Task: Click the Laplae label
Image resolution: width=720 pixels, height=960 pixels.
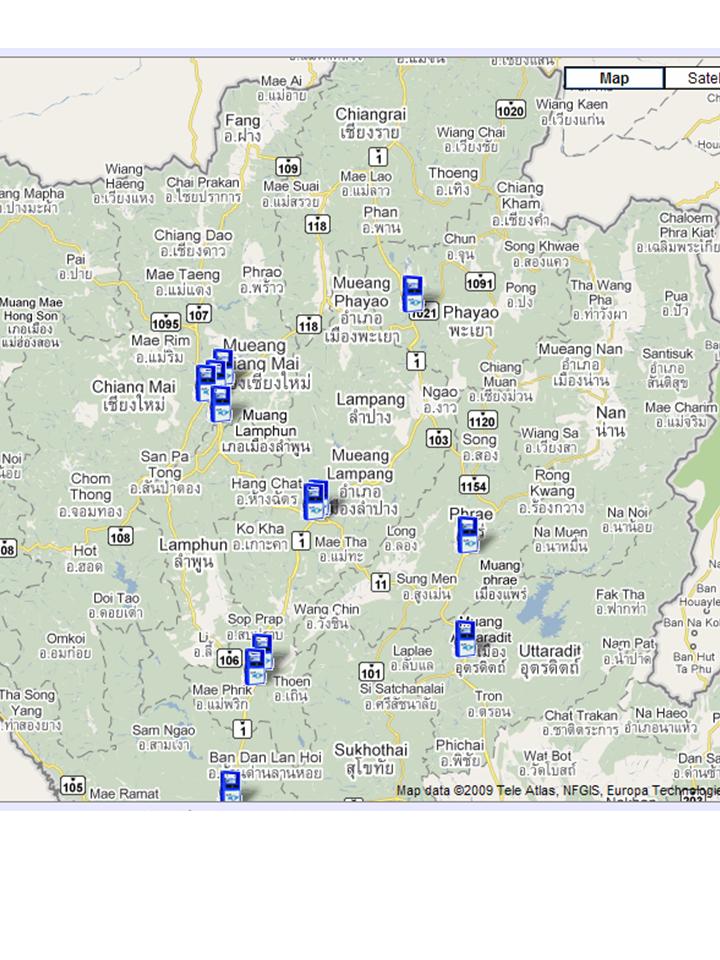Action: 413,657
